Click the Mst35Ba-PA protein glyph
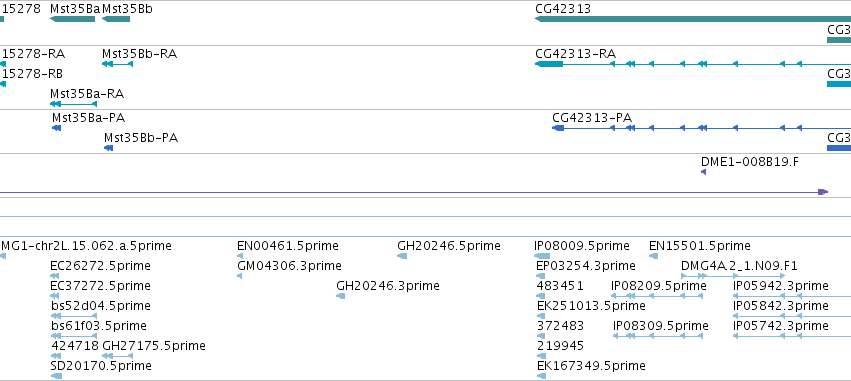Screen dimensions: 851x381 56,128
